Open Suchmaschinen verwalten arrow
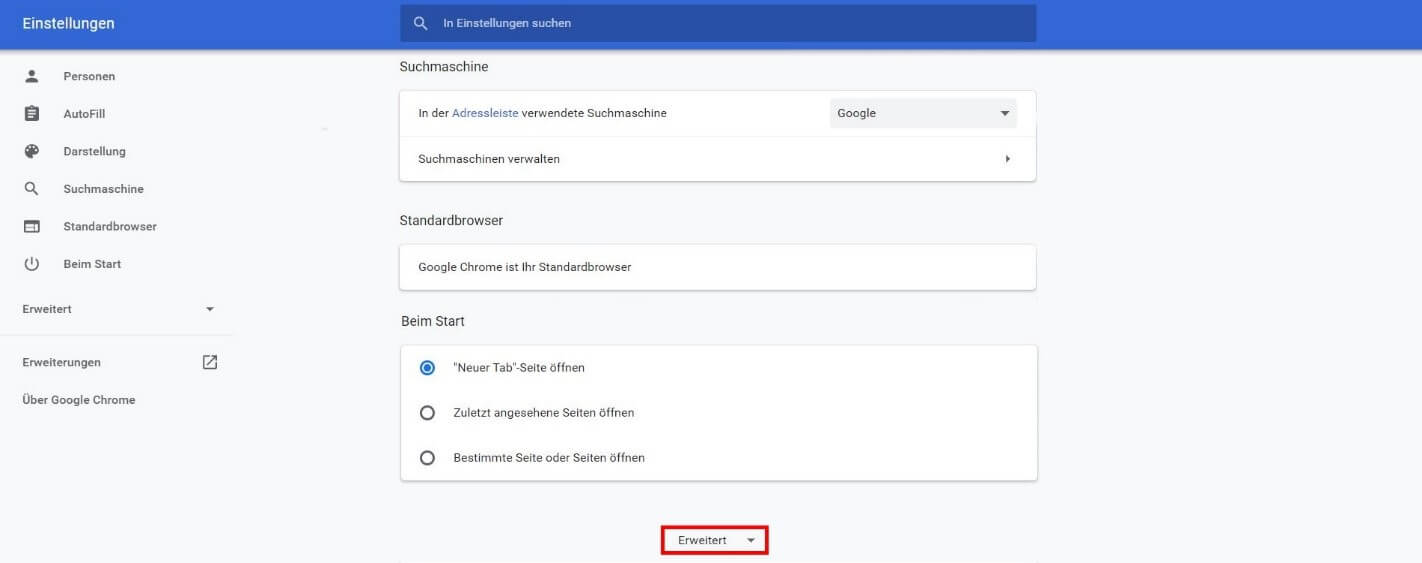The width and height of the screenshot is (1422, 563). (1007, 159)
